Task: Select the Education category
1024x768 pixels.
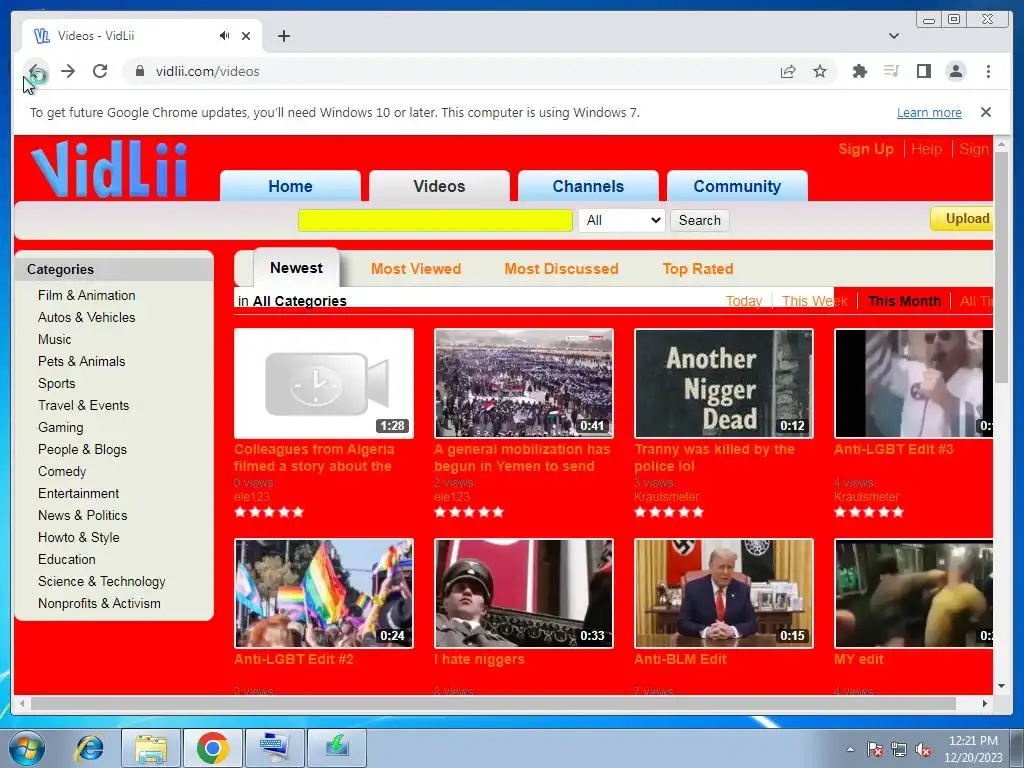Action: pyautogui.click(x=66, y=560)
